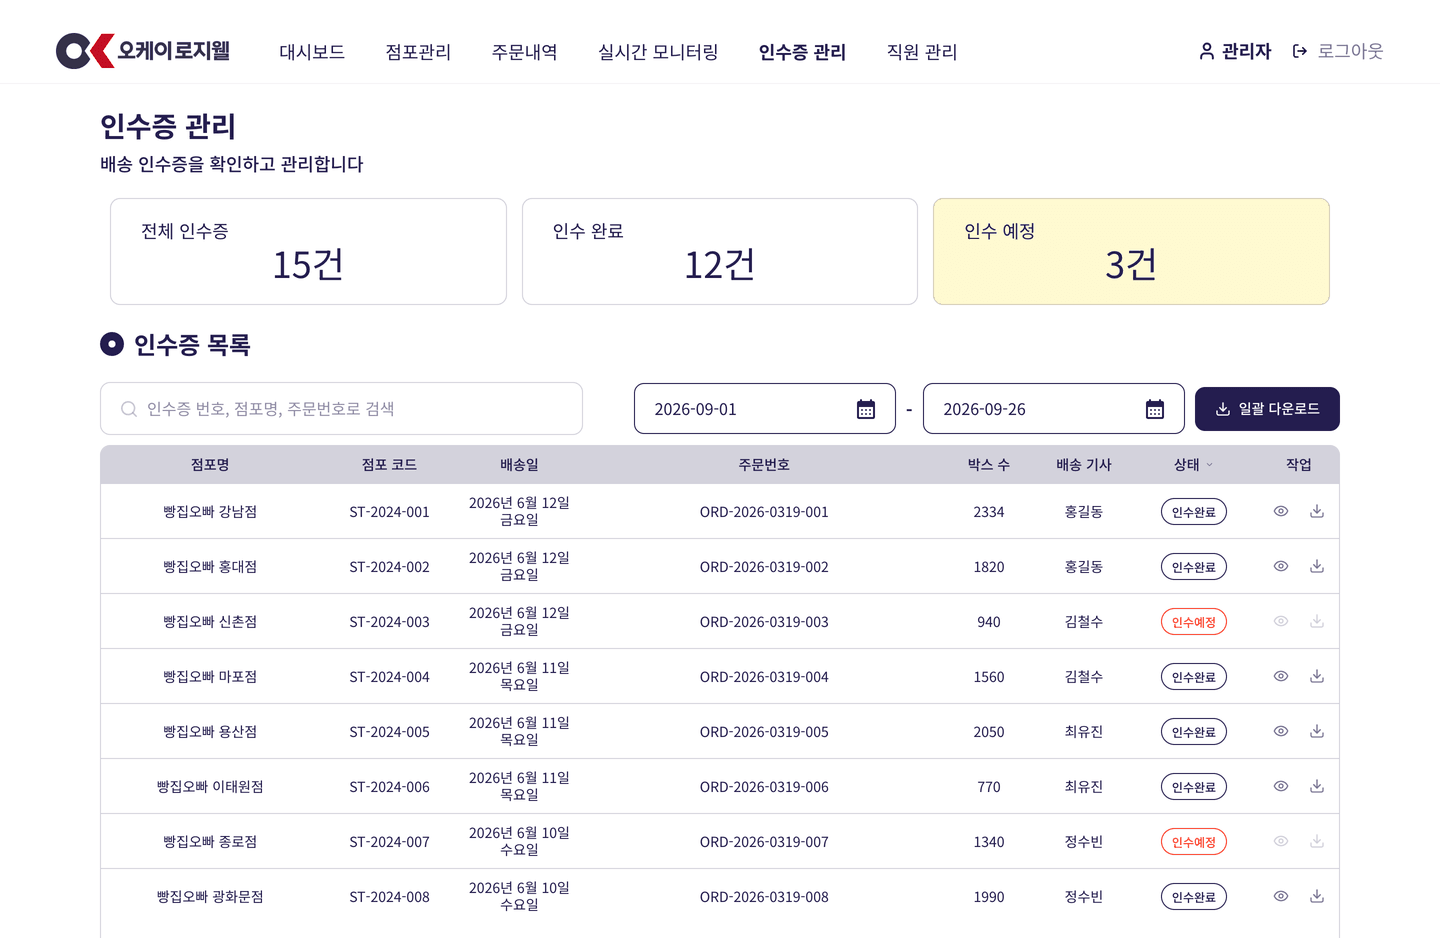Download receipt for 빵집오빠 홍대점
The height and width of the screenshot is (938, 1440).
tap(1317, 566)
